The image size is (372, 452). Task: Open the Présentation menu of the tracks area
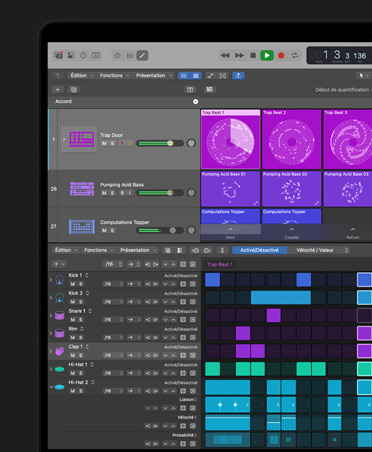[x=154, y=75]
